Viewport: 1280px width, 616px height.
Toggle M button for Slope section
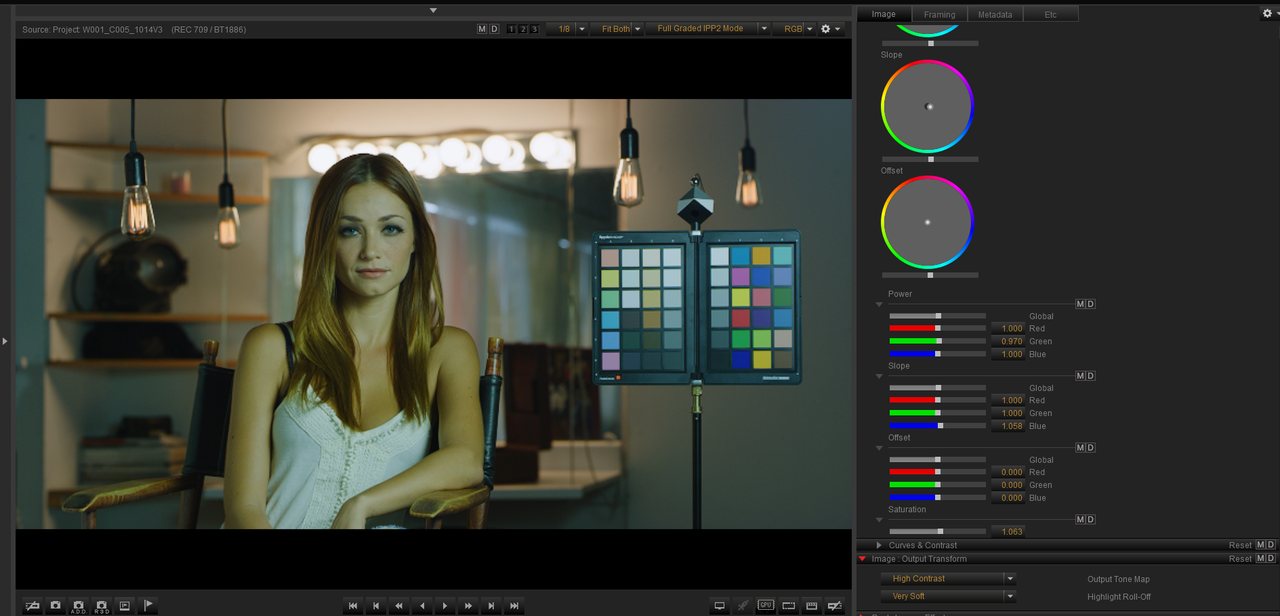pos(1080,376)
